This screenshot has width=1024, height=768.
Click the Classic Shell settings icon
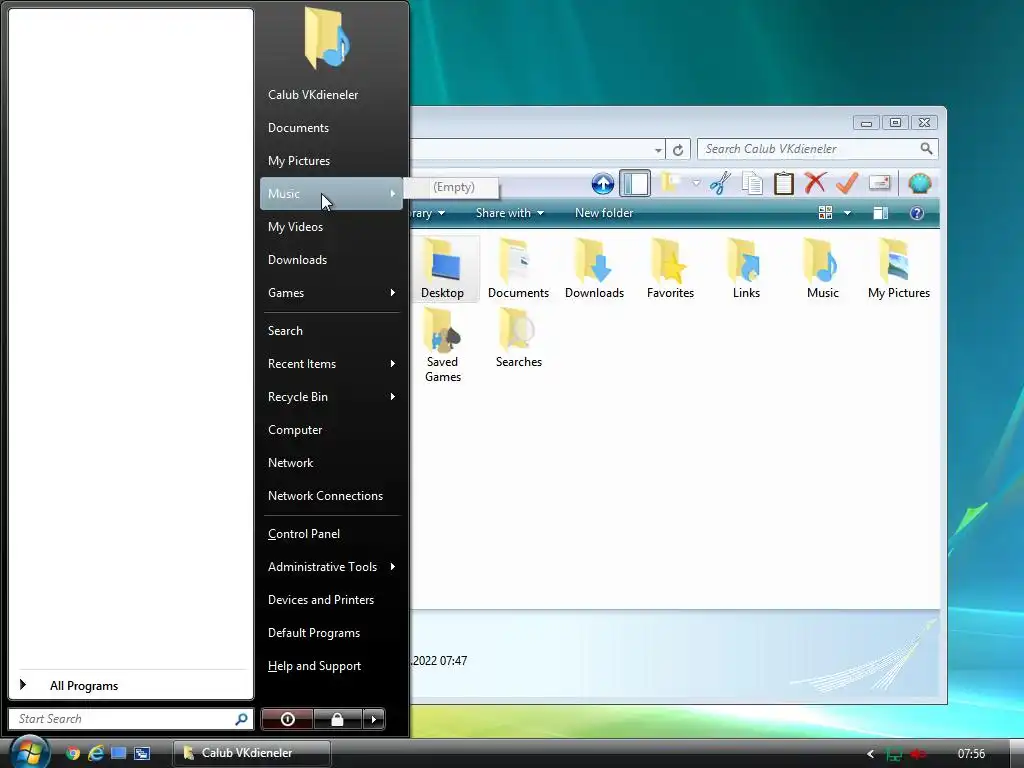[920, 184]
